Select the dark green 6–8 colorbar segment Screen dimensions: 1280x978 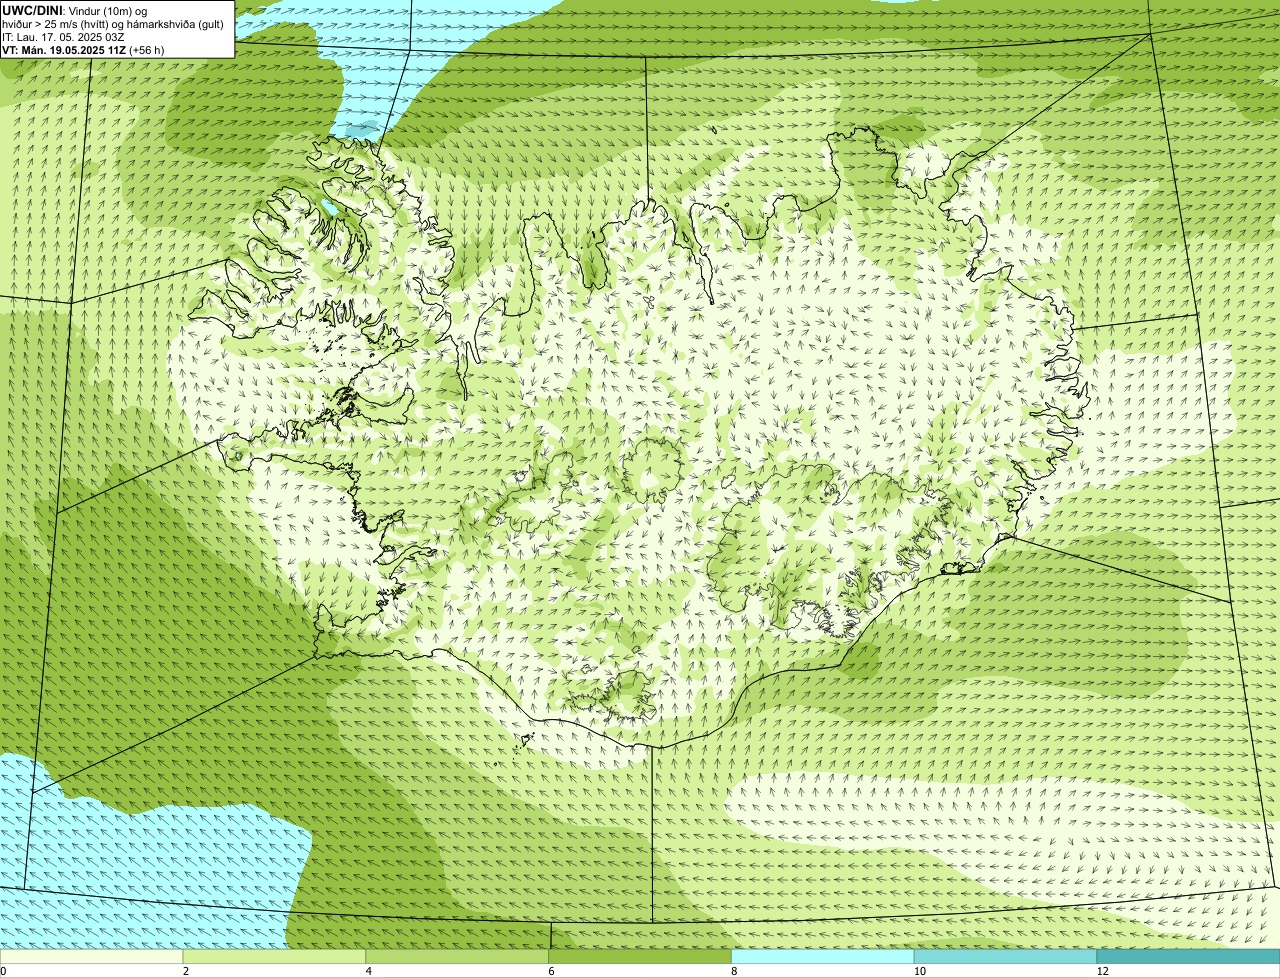(641, 957)
